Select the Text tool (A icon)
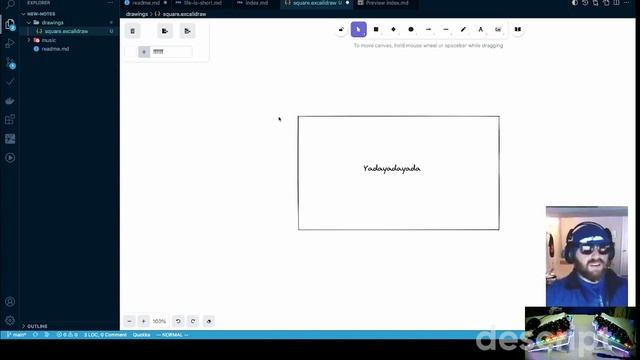Image resolution: width=640 pixels, height=360 pixels. 480,29
